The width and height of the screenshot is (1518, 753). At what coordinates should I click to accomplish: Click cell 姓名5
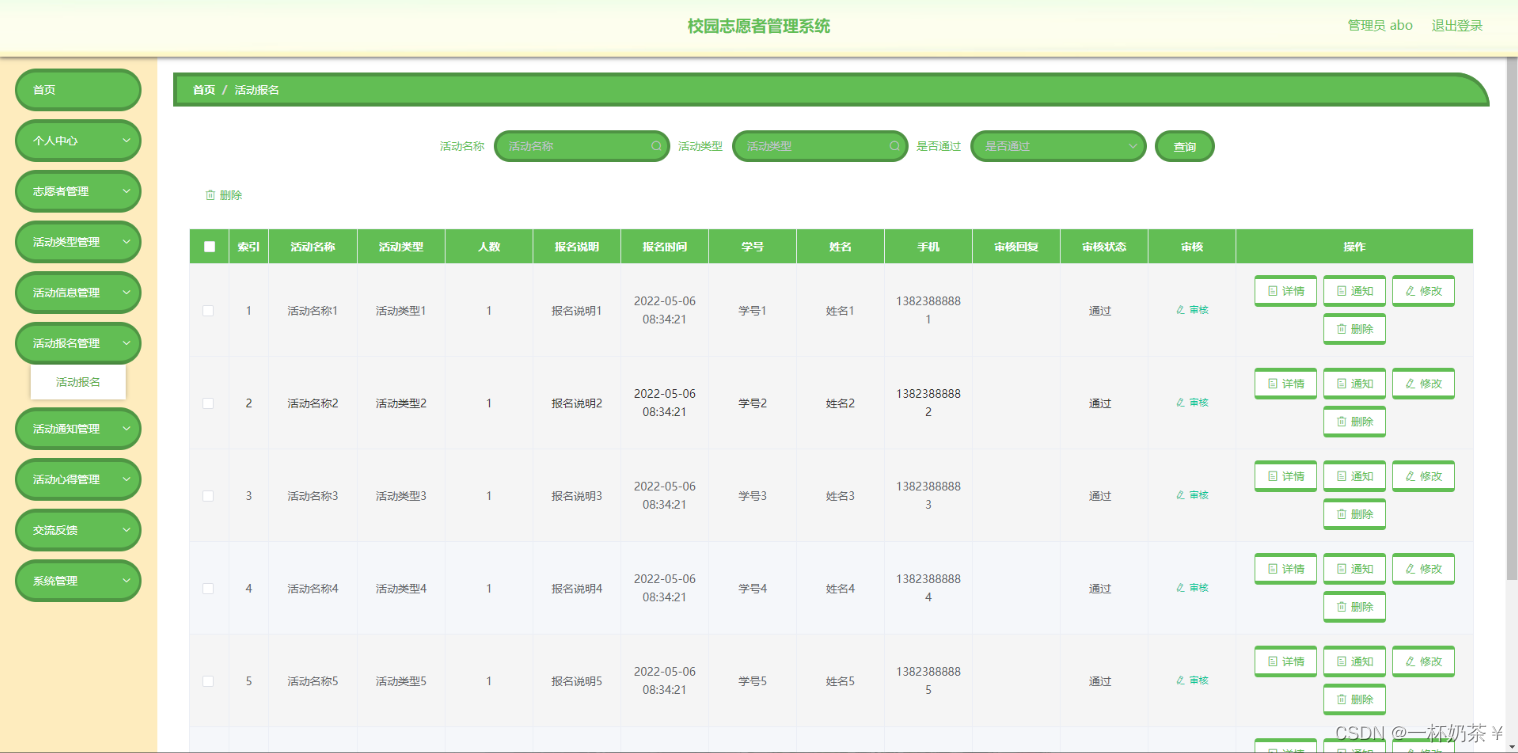coord(840,681)
